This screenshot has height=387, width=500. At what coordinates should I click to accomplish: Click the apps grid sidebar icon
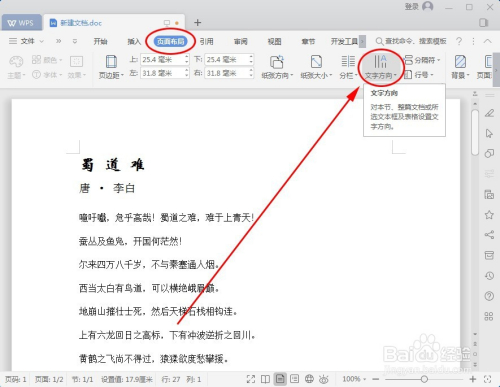coord(489,316)
